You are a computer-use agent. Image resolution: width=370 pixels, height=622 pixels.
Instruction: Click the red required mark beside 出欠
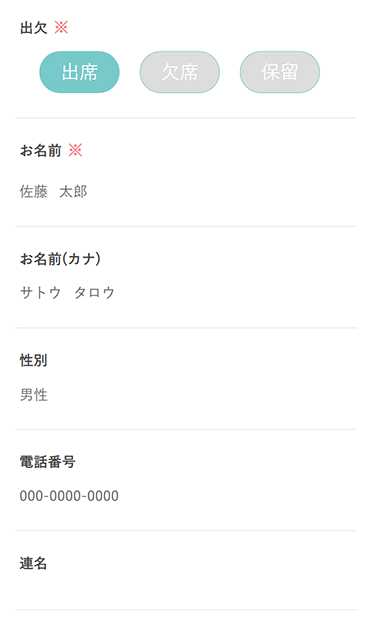(x=61, y=28)
